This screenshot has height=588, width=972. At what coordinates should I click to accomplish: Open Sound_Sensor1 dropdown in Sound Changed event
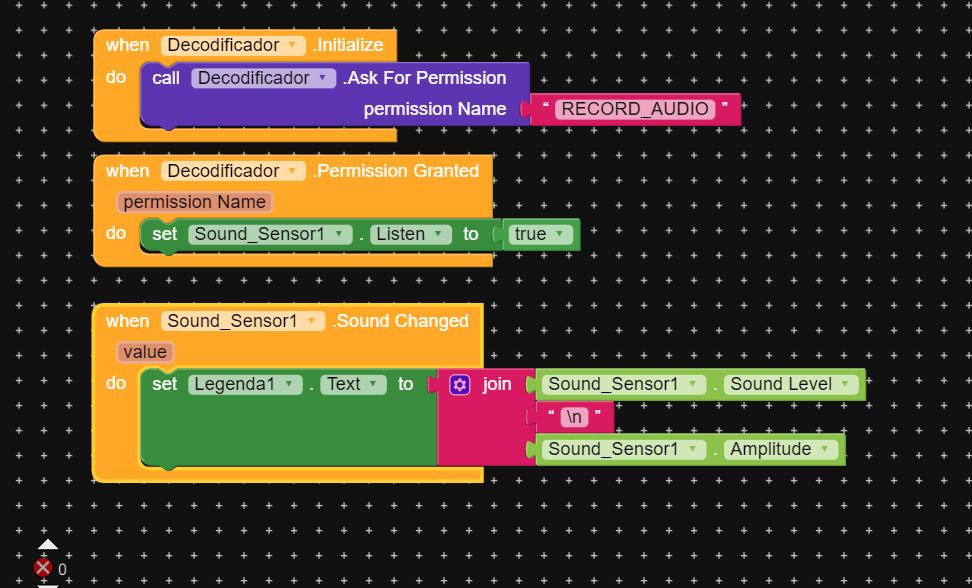(x=243, y=321)
